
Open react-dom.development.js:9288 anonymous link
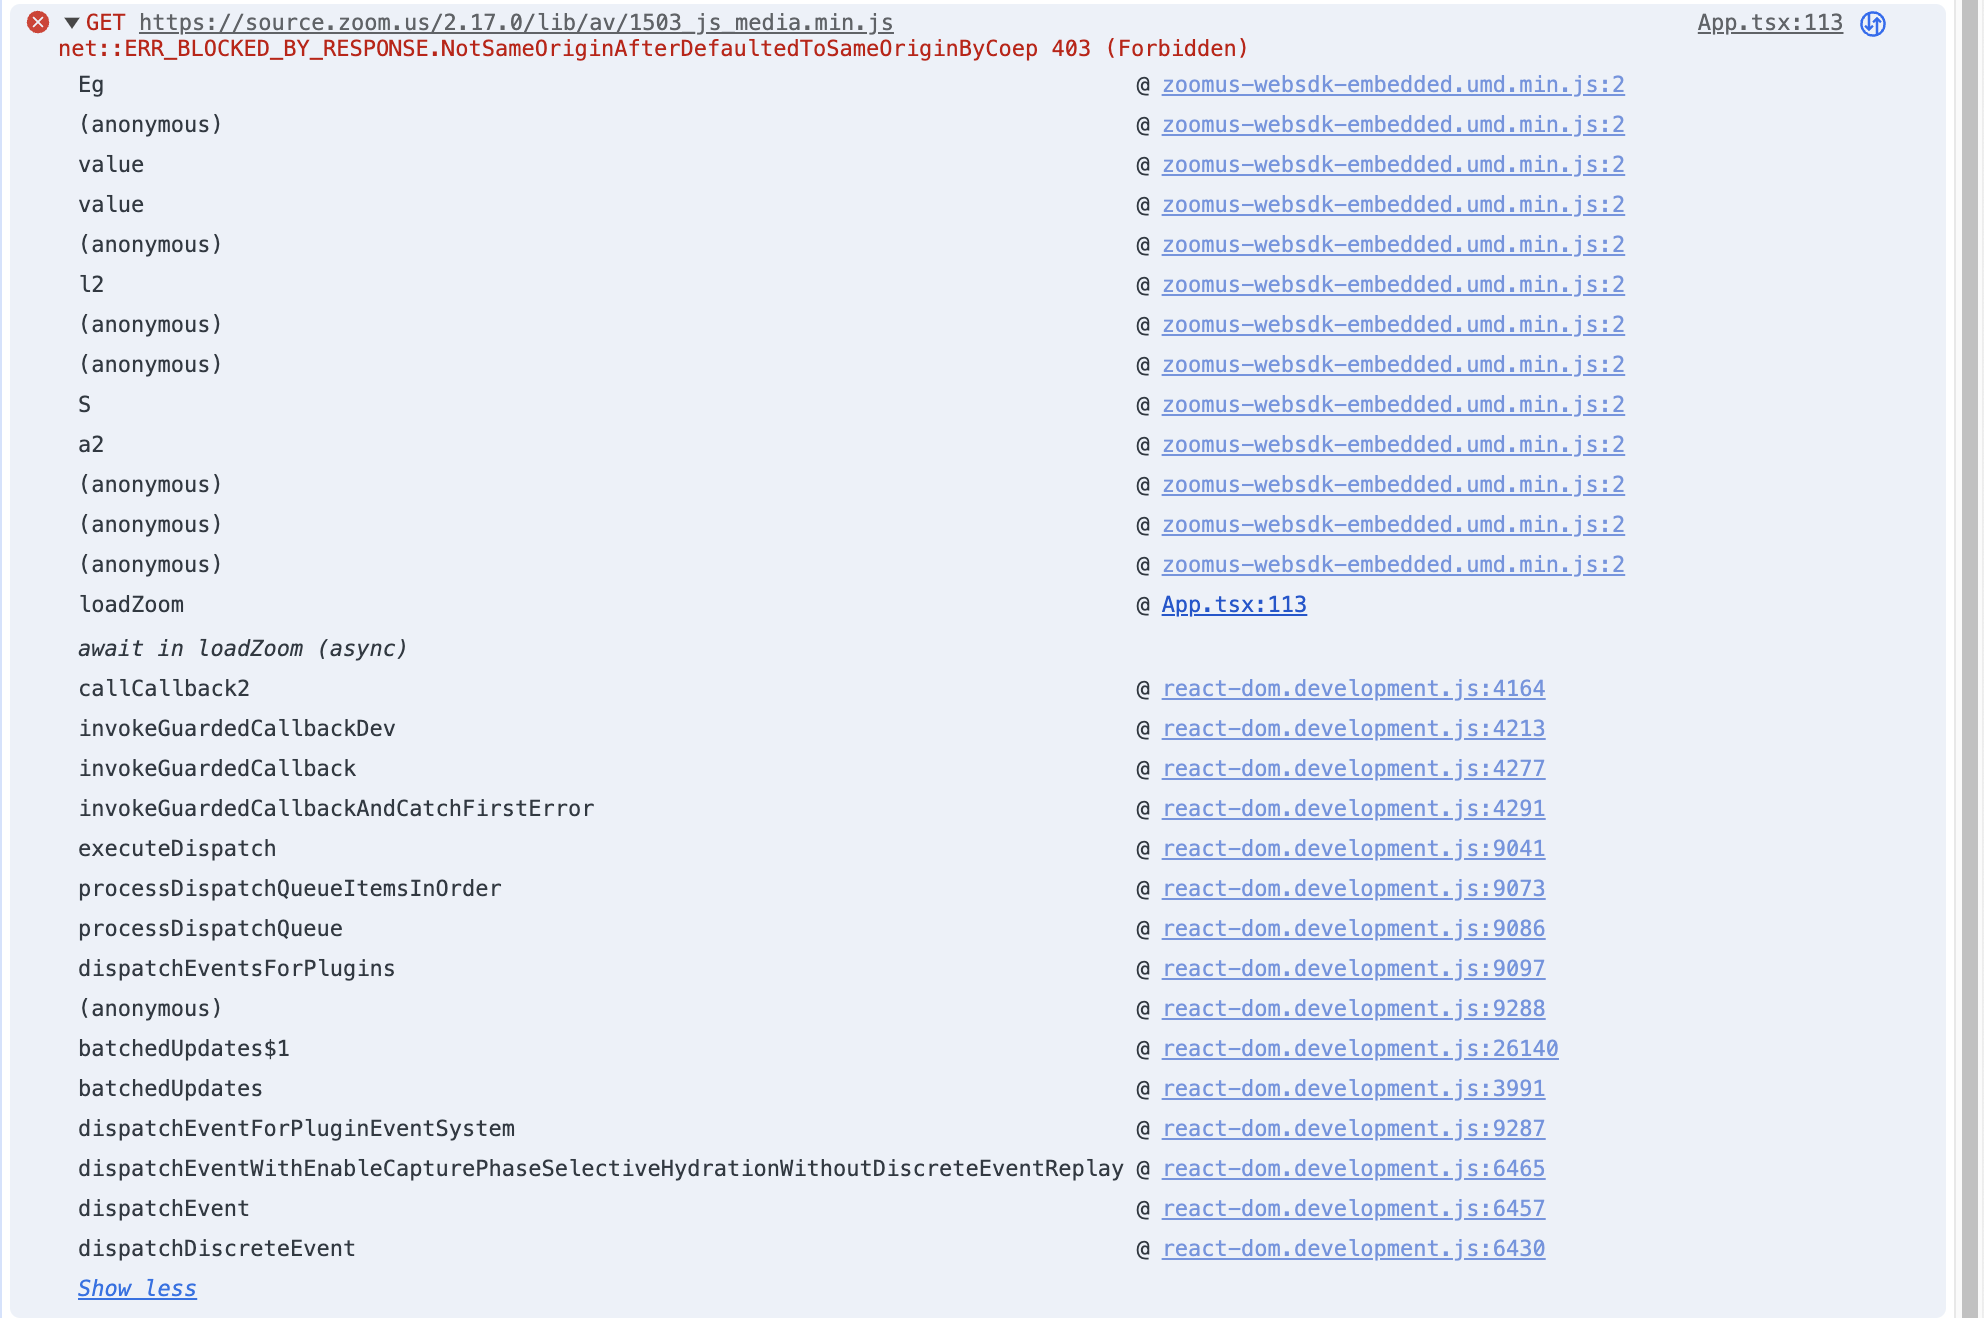[1353, 1008]
